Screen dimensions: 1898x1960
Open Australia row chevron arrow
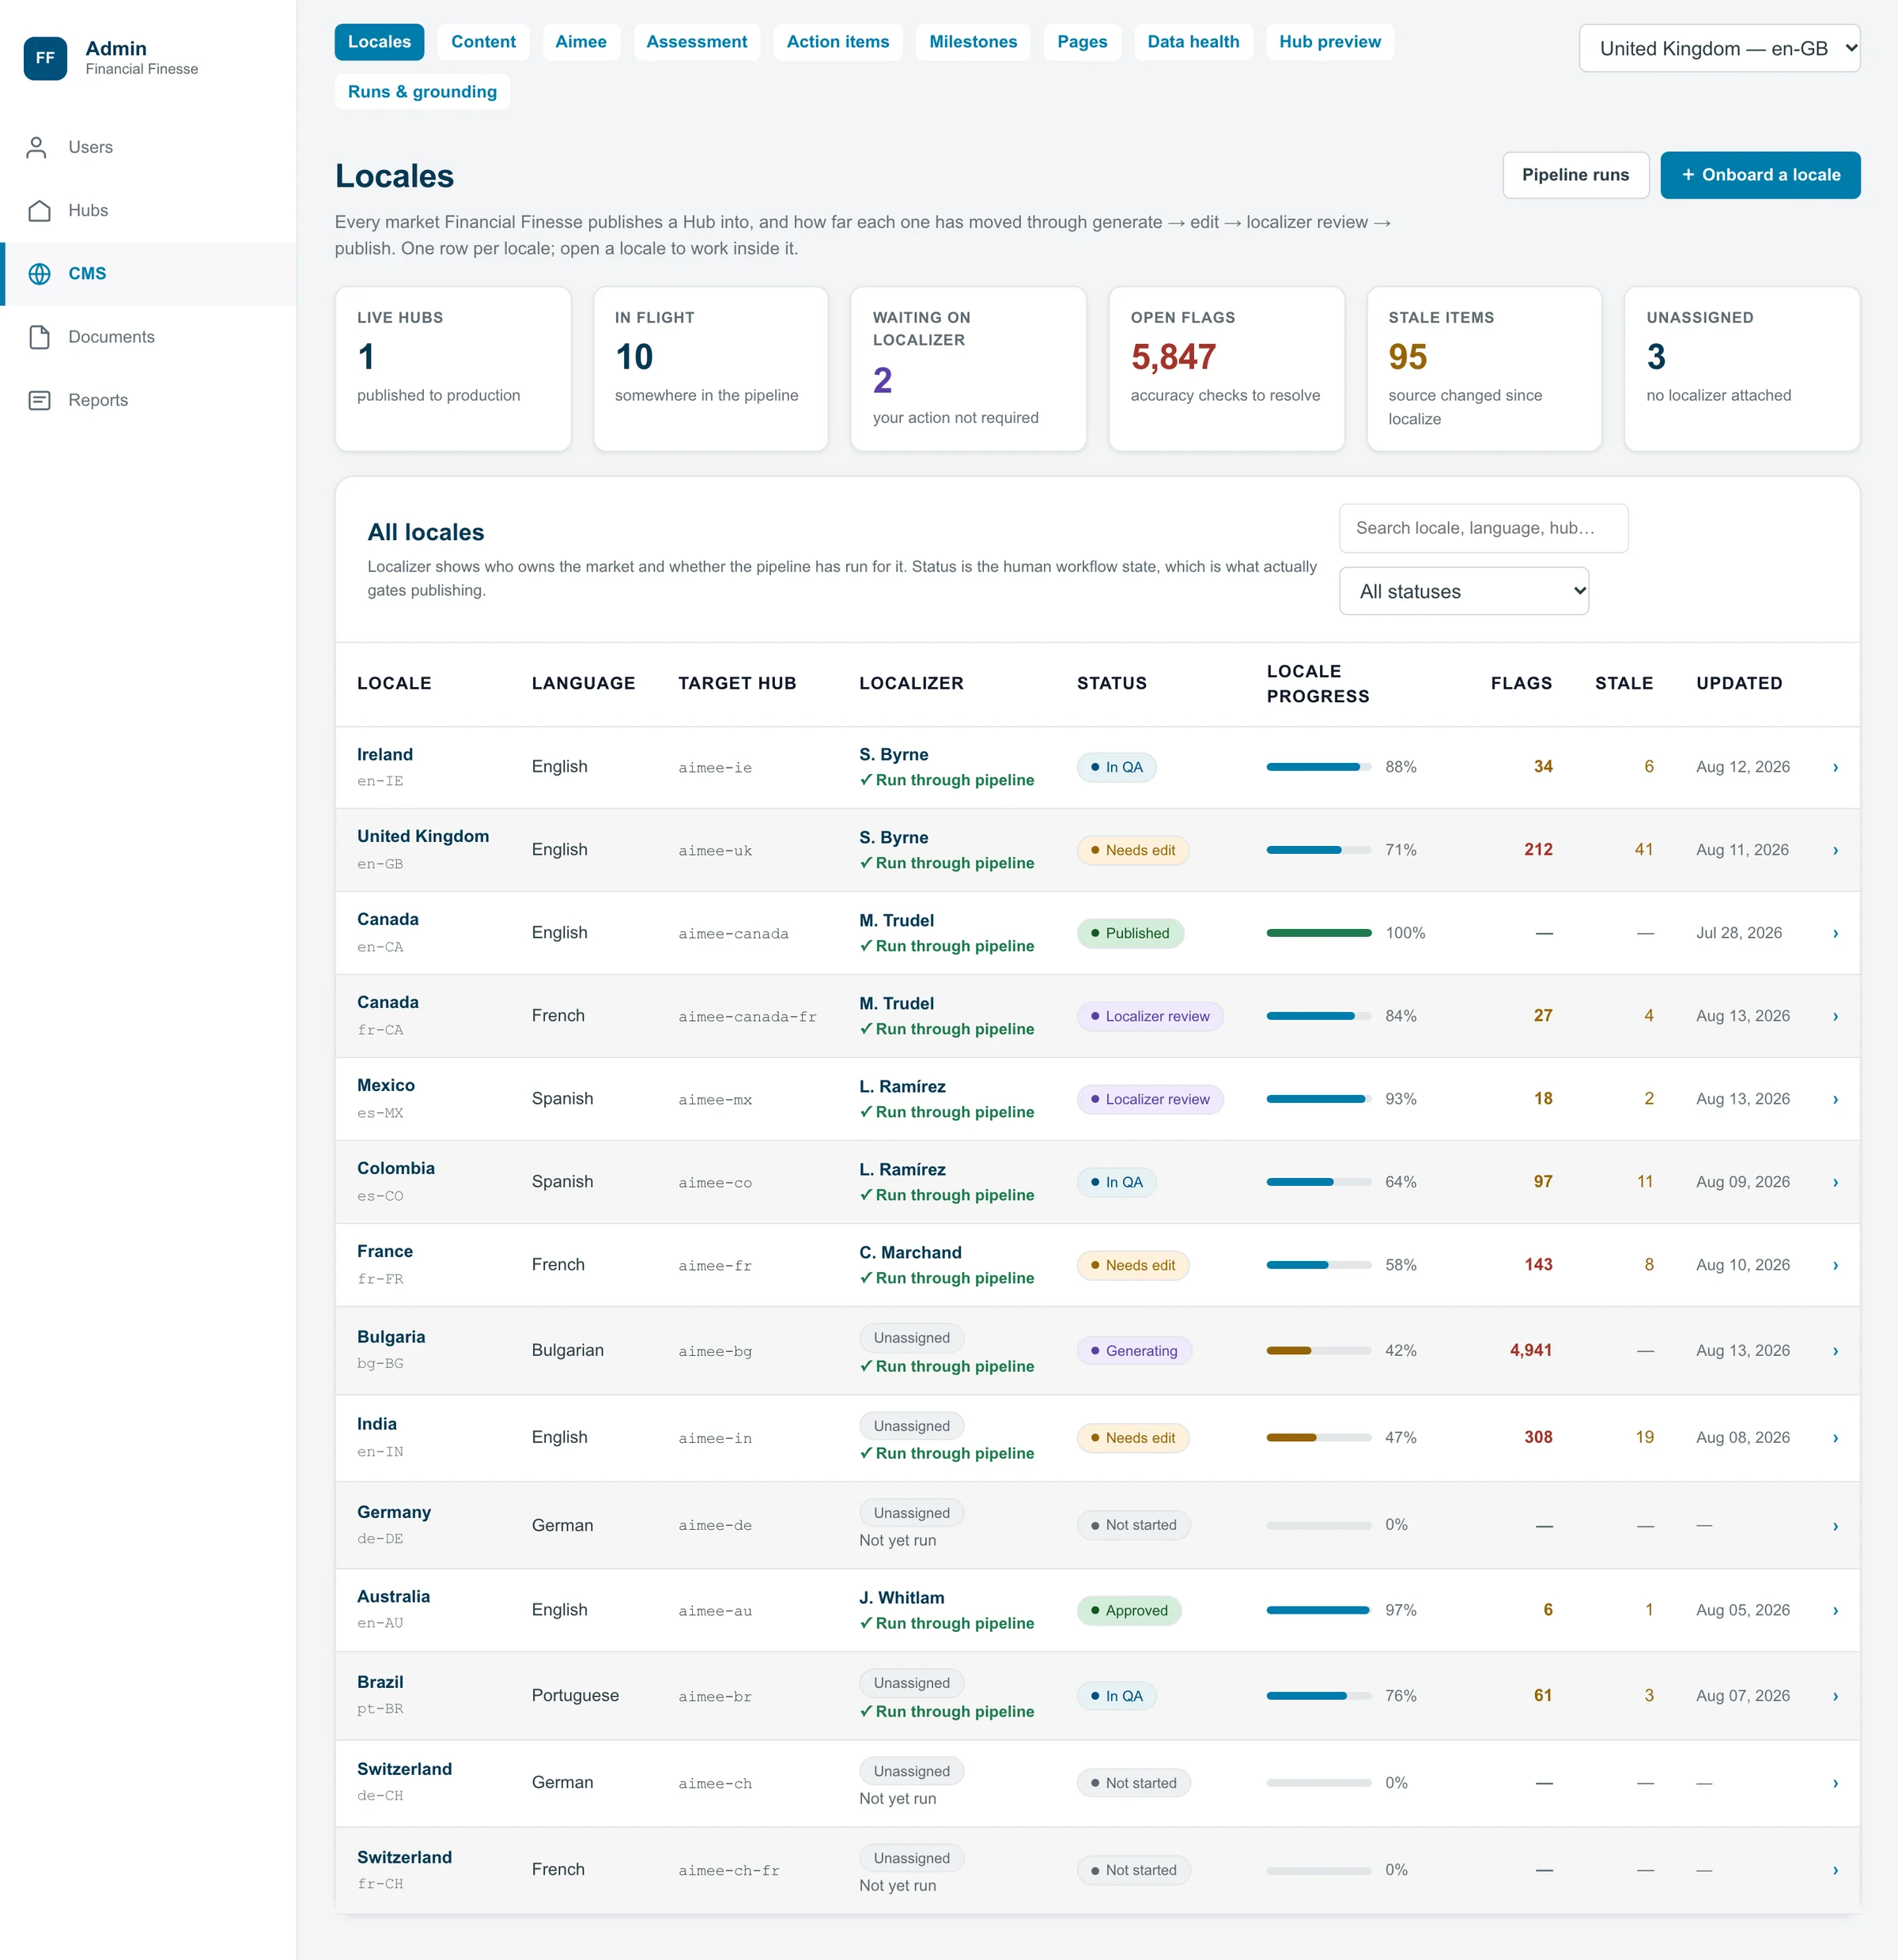(x=1835, y=1611)
